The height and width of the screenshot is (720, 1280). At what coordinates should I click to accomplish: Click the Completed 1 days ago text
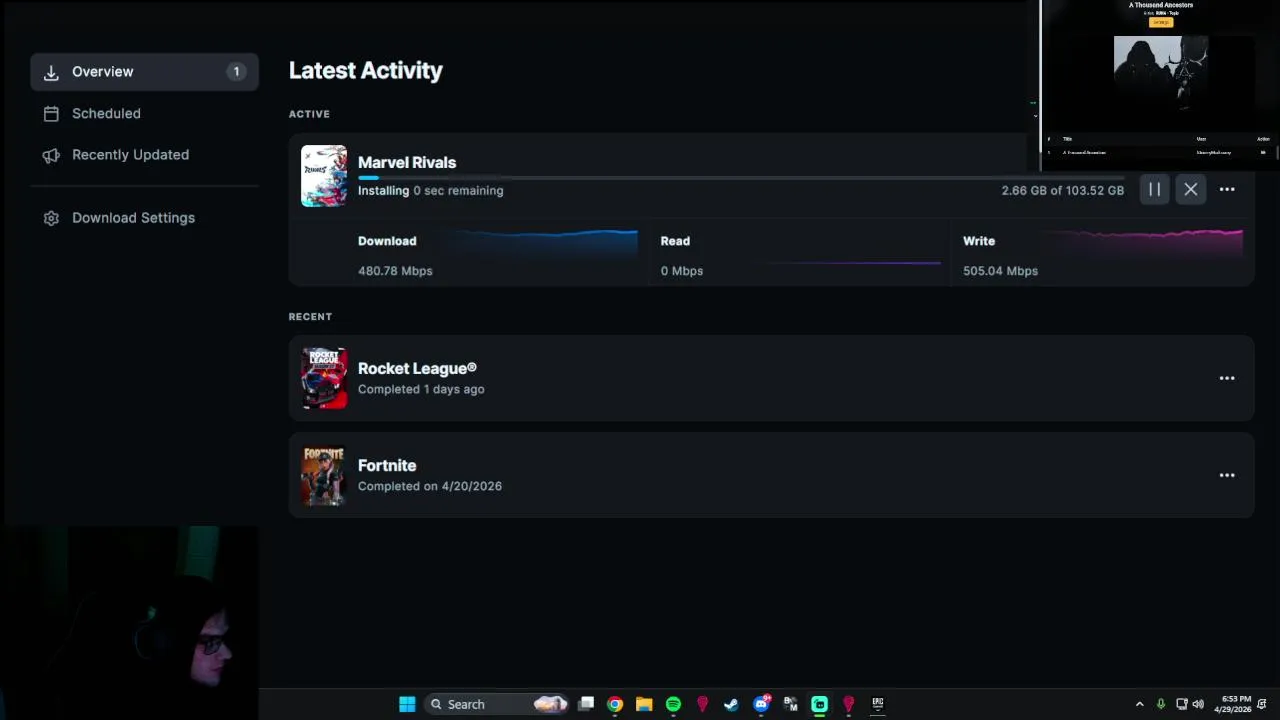click(421, 389)
